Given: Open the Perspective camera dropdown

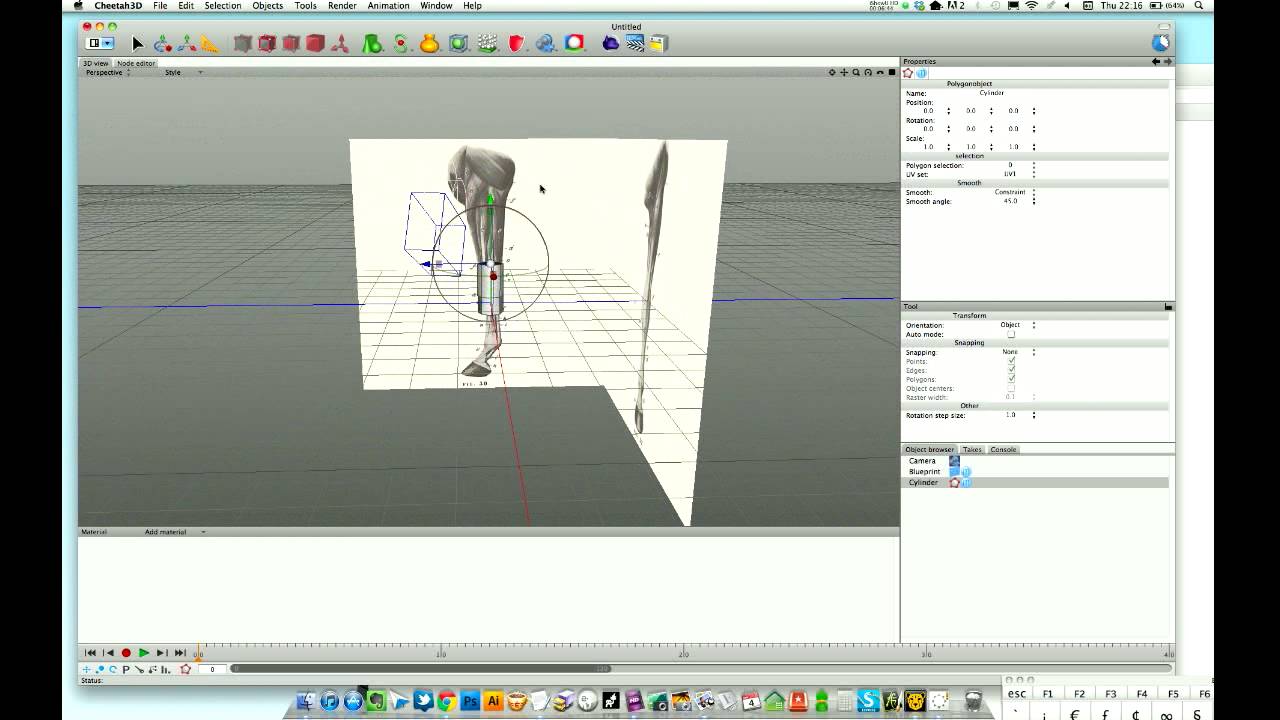Looking at the screenshot, I should tap(107, 72).
